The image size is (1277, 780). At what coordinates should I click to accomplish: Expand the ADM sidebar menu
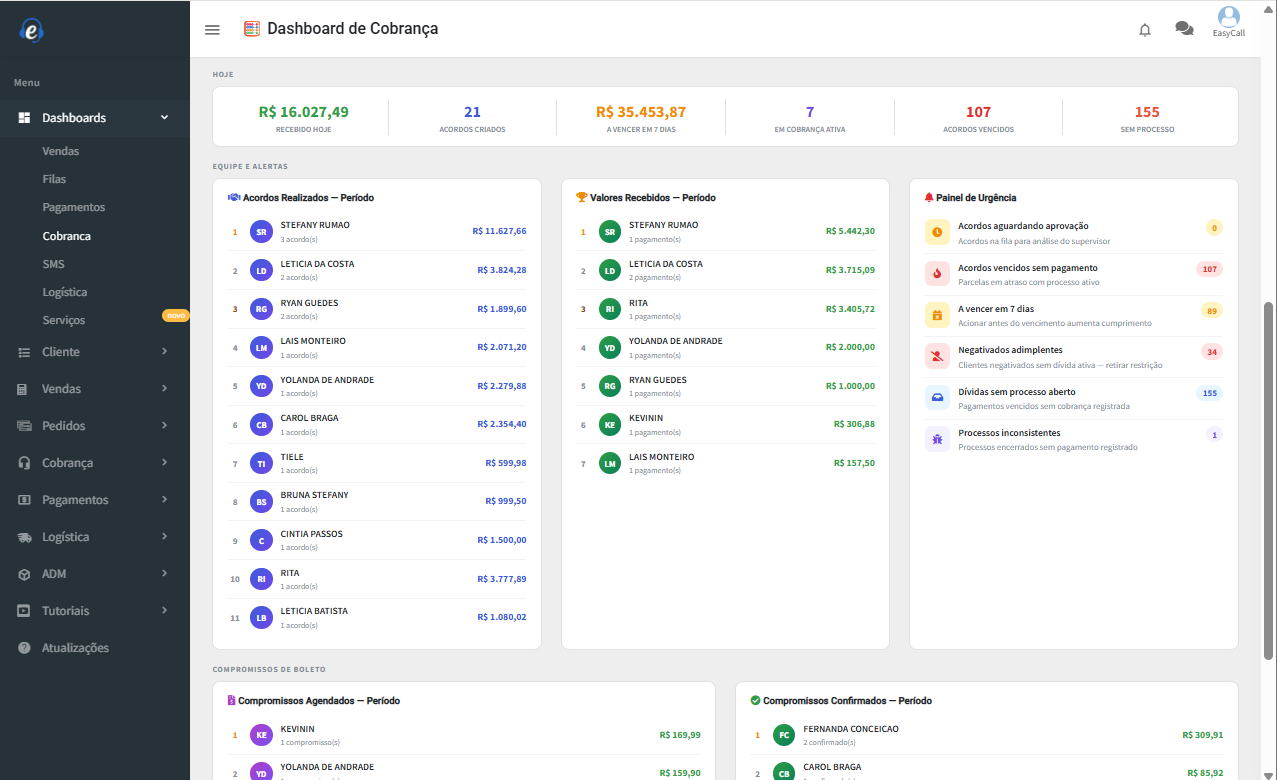pyautogui.click(x=95, y=574)
